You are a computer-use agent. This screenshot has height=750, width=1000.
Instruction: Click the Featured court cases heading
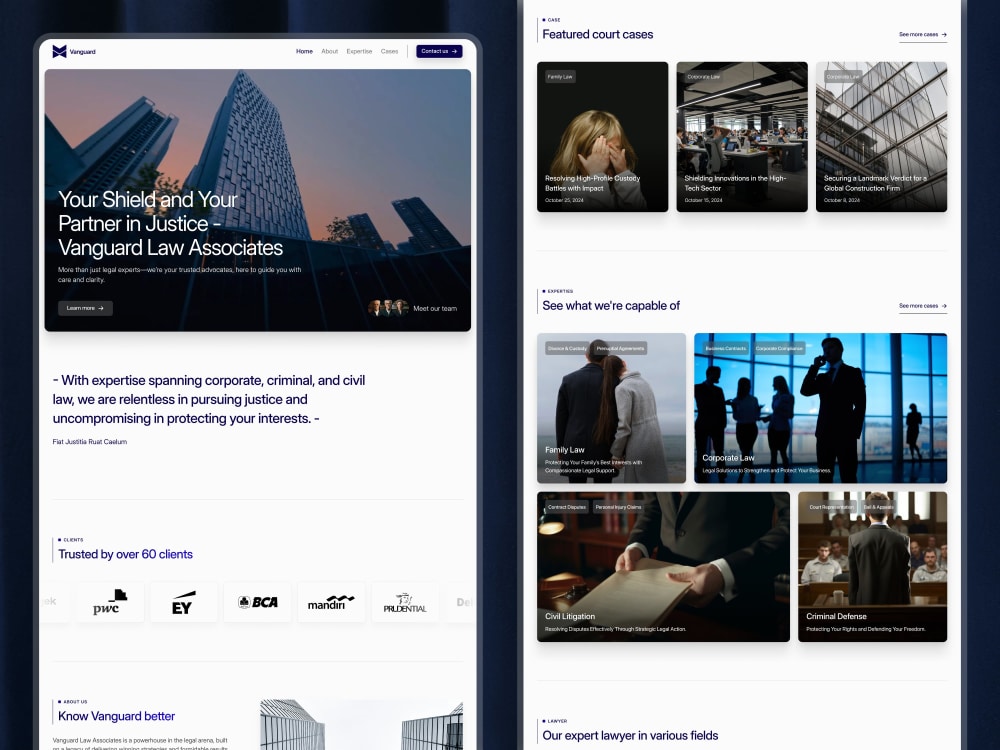point(598,34)
